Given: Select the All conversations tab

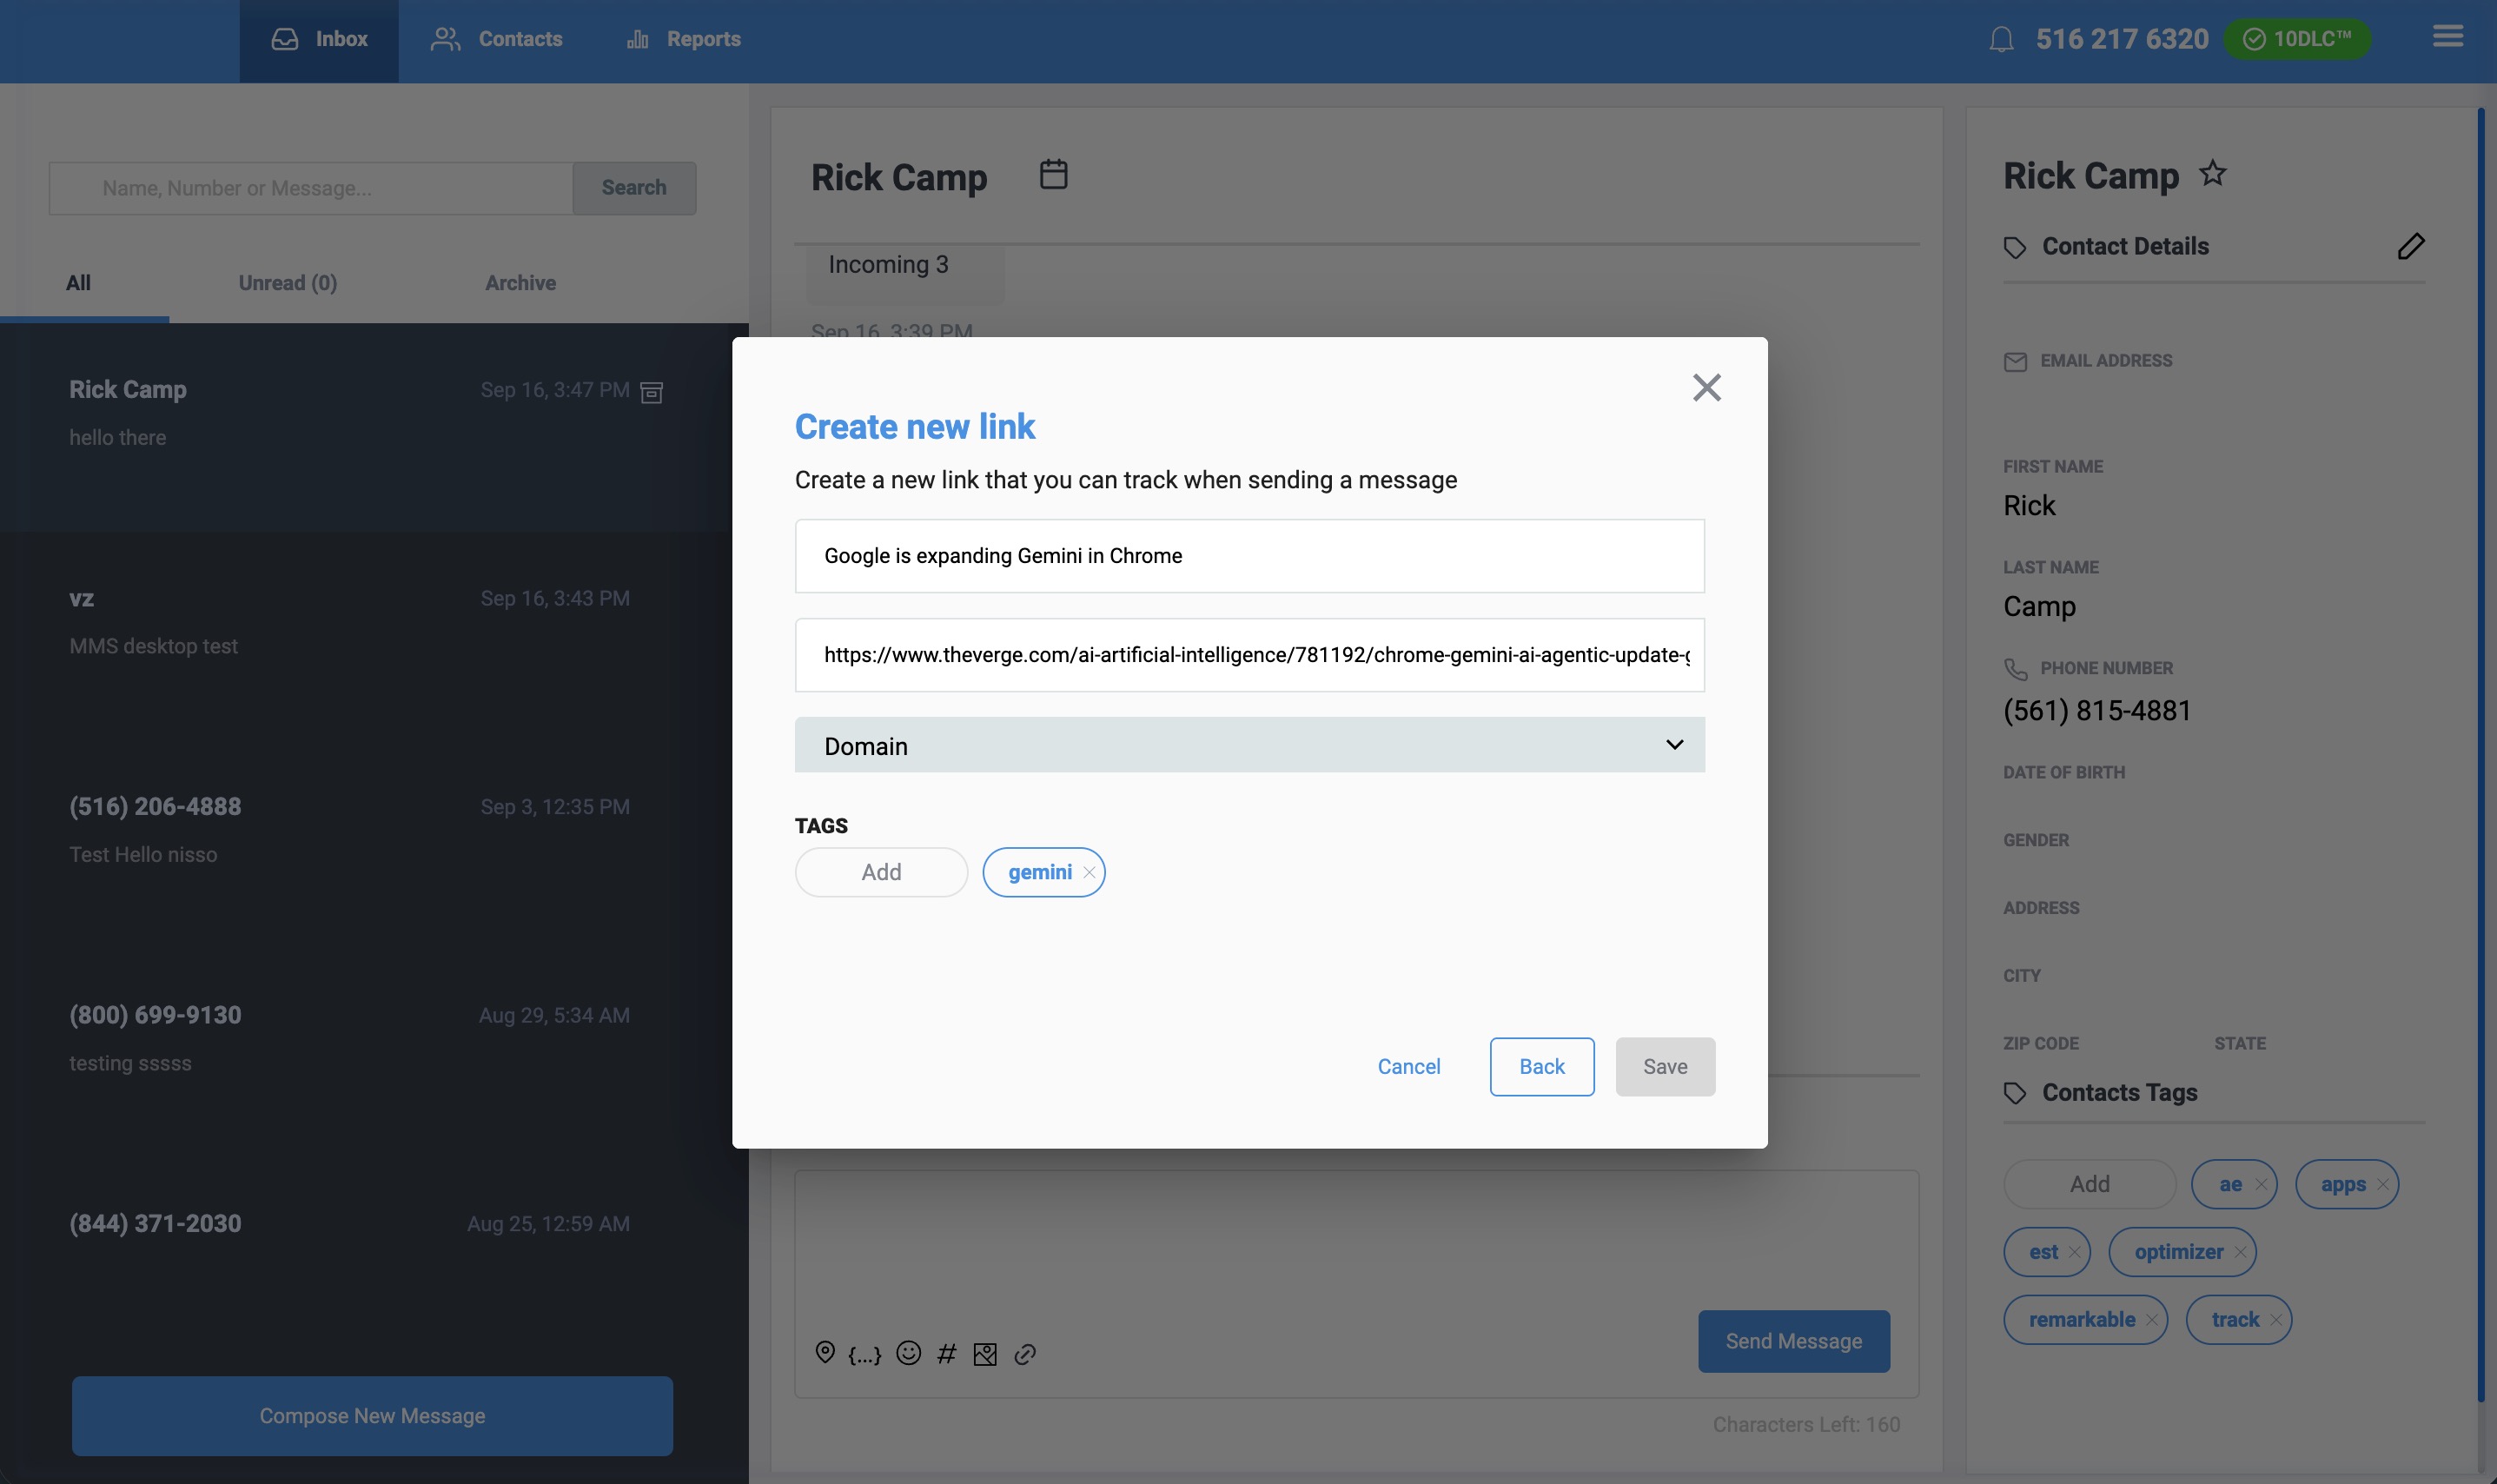Looking at the screenshot, I should tap(78, 283).
